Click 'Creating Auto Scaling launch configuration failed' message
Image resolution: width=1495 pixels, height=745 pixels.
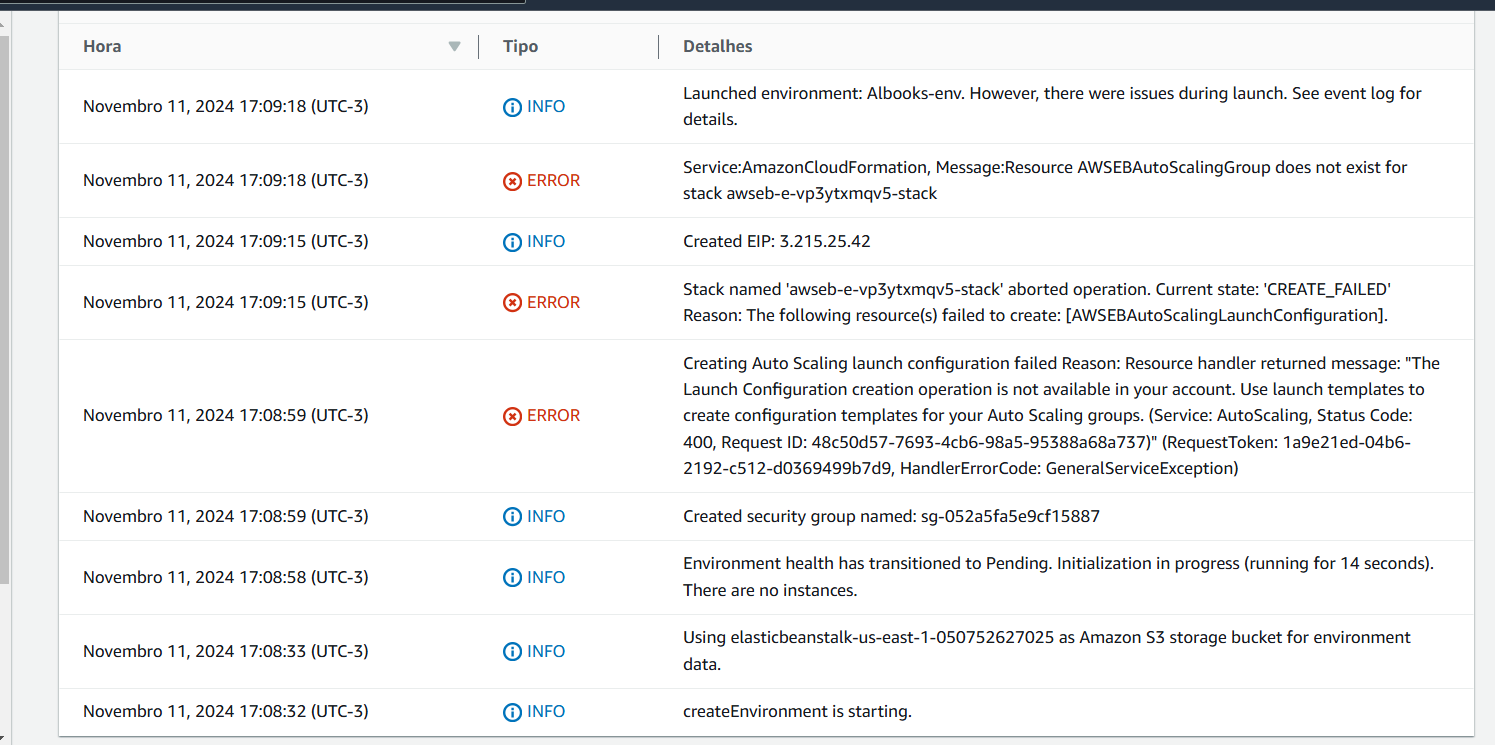(x=1061, y=415)
